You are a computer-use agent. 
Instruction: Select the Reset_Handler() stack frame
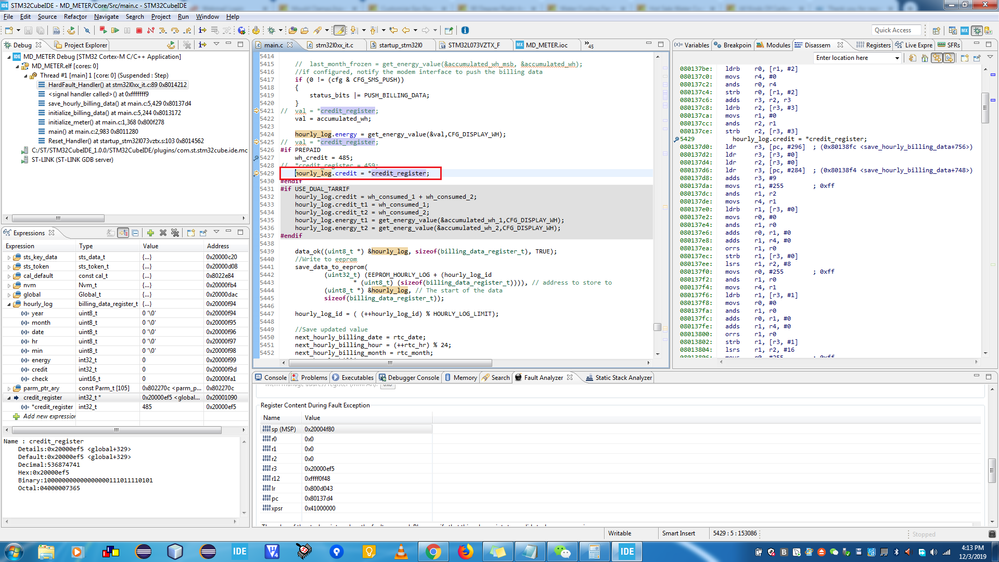pyautogui.click(x=121, y=141)
